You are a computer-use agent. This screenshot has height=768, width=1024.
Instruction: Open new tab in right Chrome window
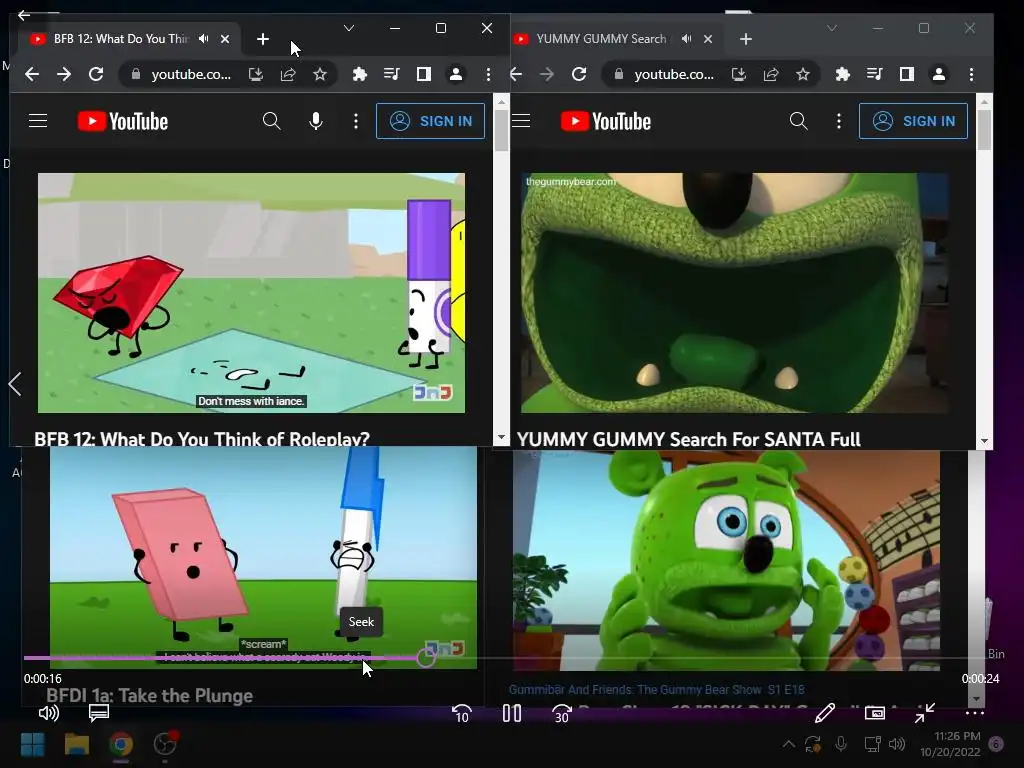[746, 39]
